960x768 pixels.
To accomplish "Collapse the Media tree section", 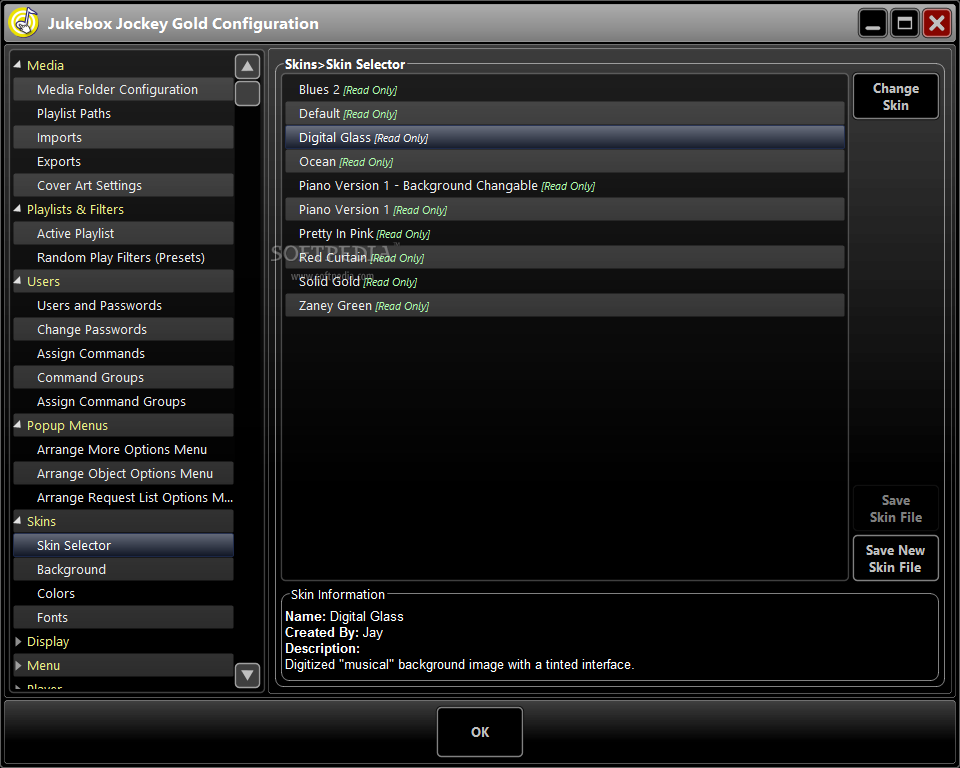I will tap(17, 64).
